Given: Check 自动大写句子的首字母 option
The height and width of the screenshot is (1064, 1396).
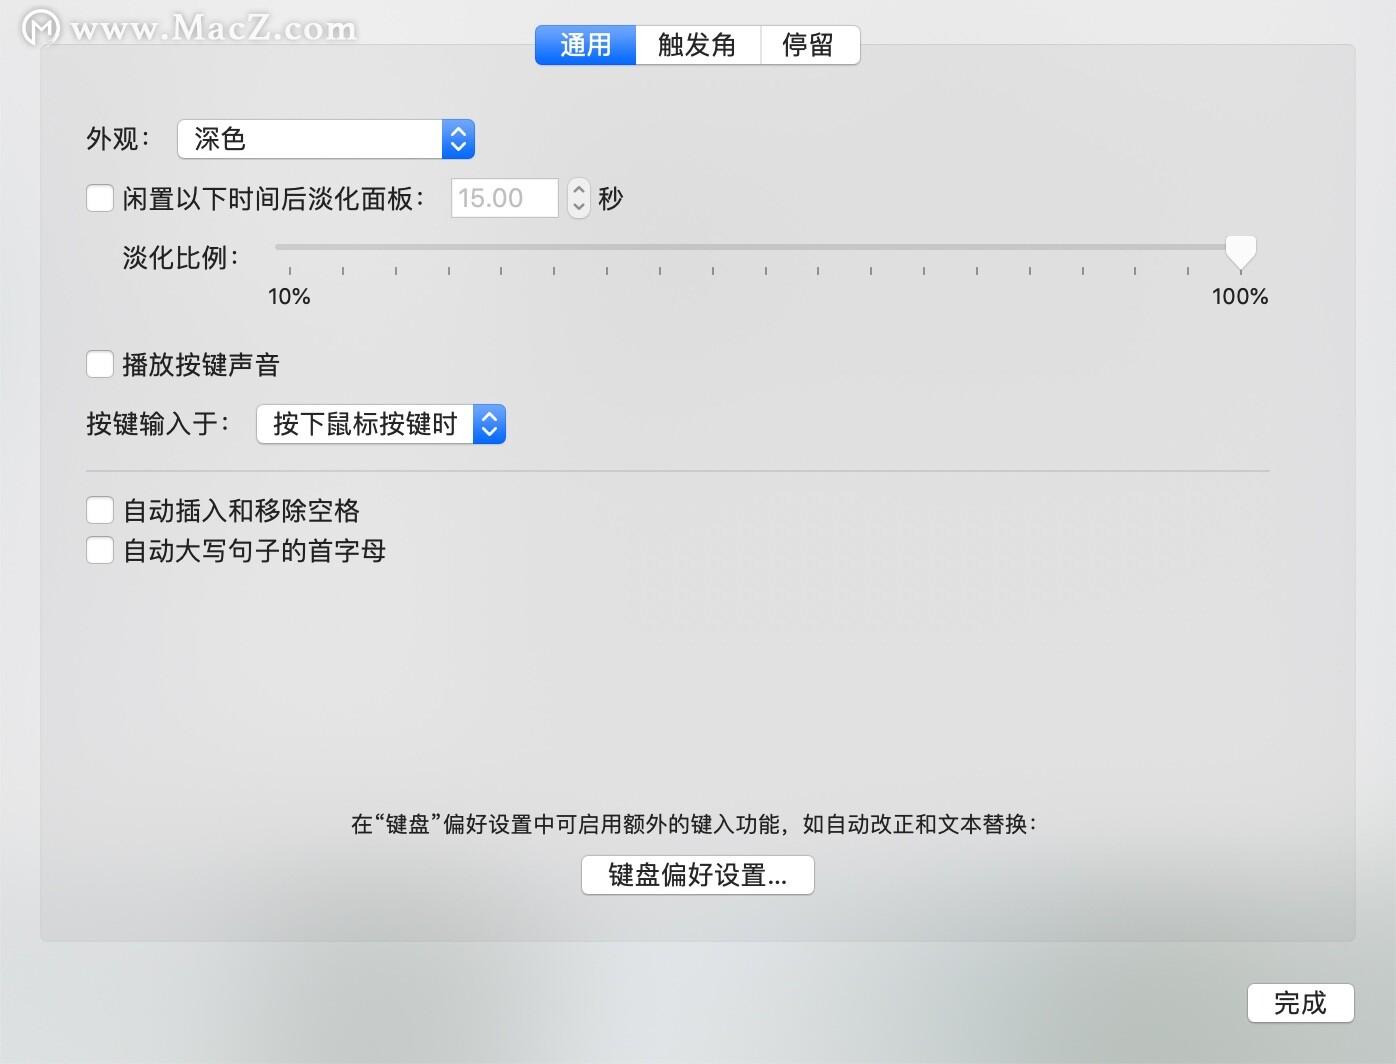Looking at the screenshot, I should tap(100, 550).
